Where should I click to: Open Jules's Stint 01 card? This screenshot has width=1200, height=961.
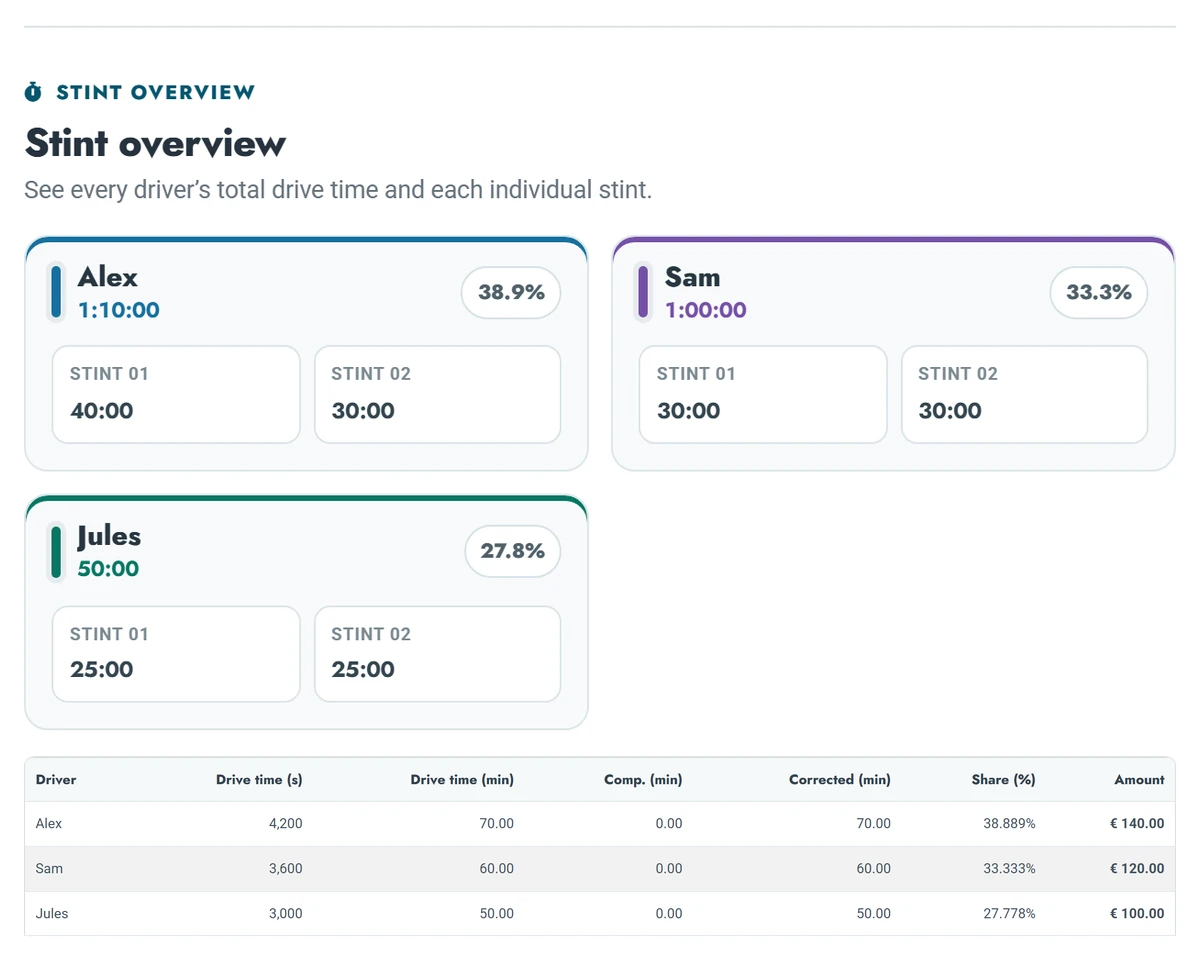176,654
